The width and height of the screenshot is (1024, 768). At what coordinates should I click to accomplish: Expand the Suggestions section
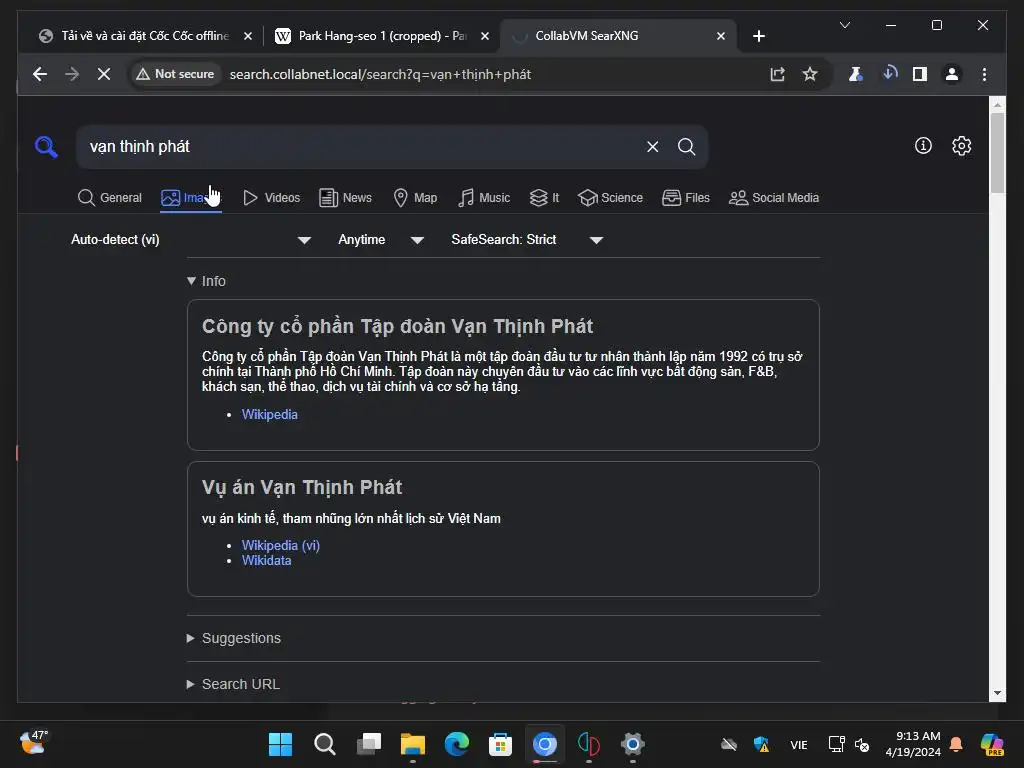coord(234,638)
